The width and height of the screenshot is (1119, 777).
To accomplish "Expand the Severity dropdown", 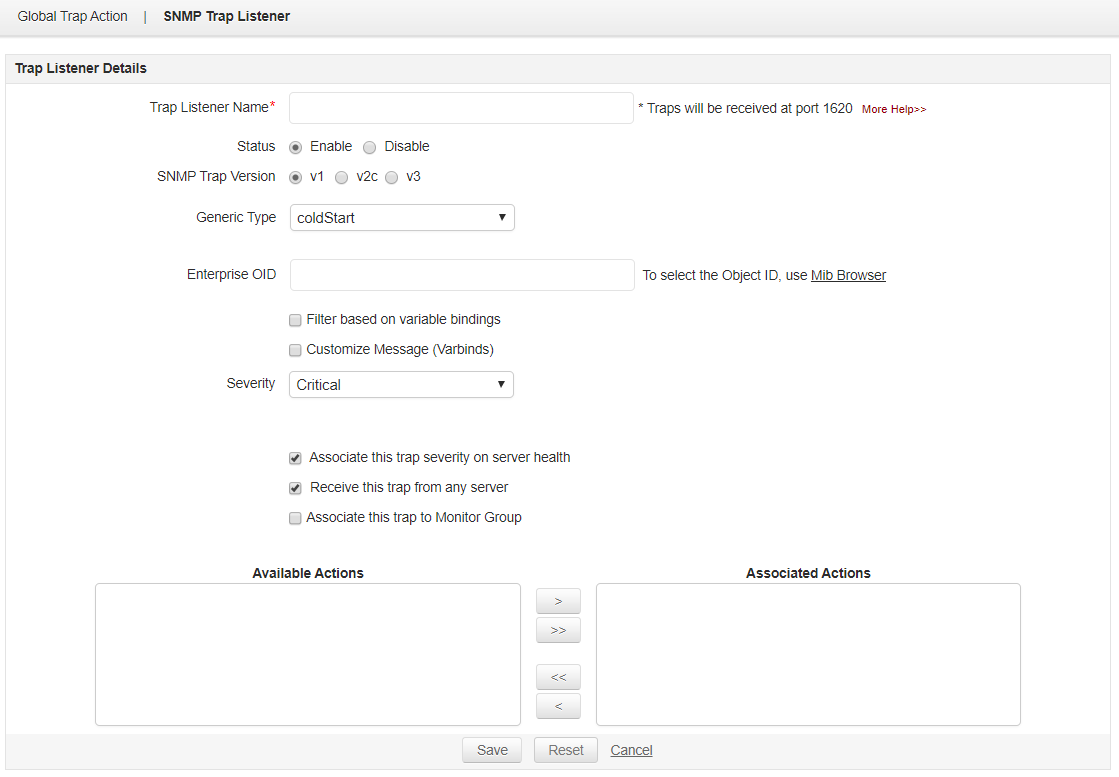I will click(x=401, y=385).
